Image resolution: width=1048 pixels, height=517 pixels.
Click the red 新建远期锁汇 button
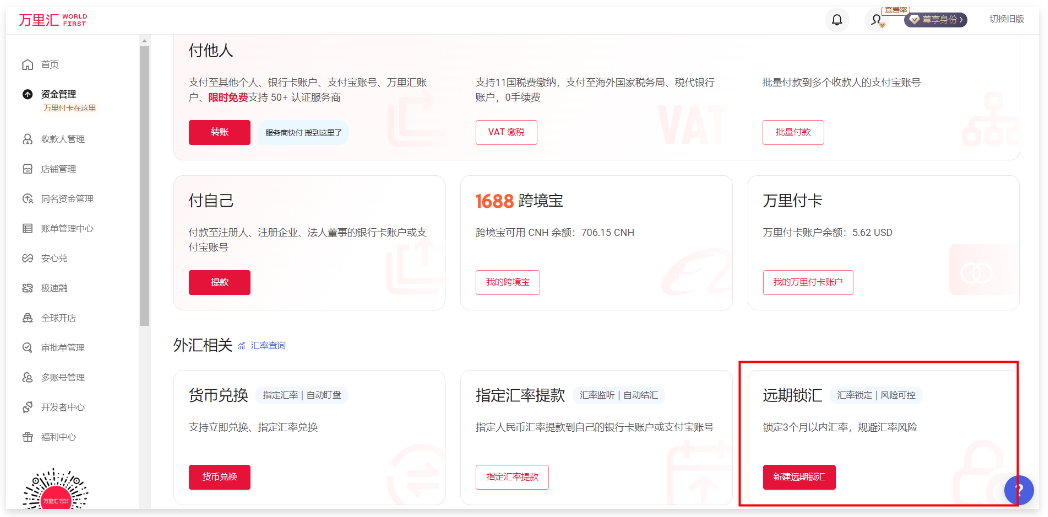click(x=799, y=478)
